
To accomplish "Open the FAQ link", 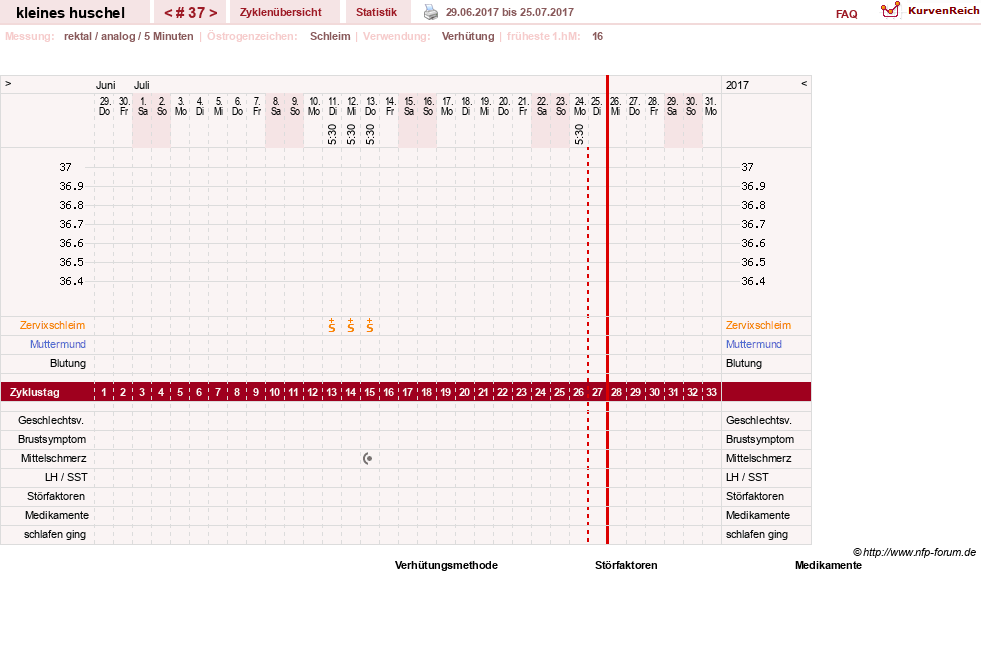I will tap(846, 14).
